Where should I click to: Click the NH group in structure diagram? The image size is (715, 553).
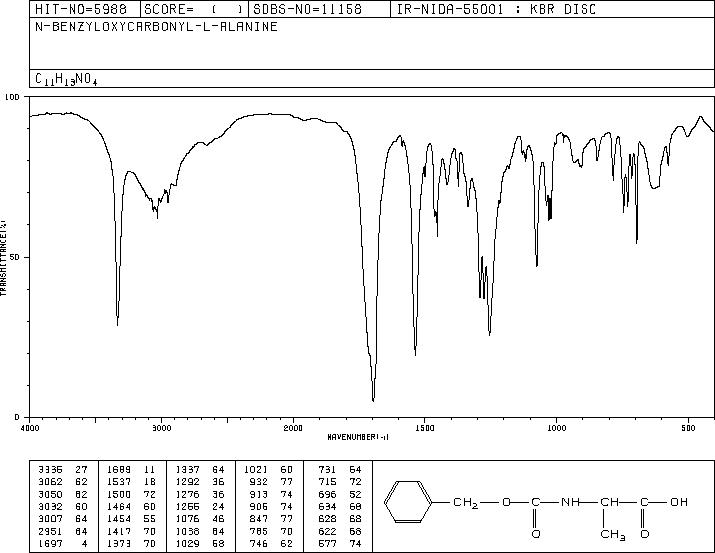[x=570, y=502]
